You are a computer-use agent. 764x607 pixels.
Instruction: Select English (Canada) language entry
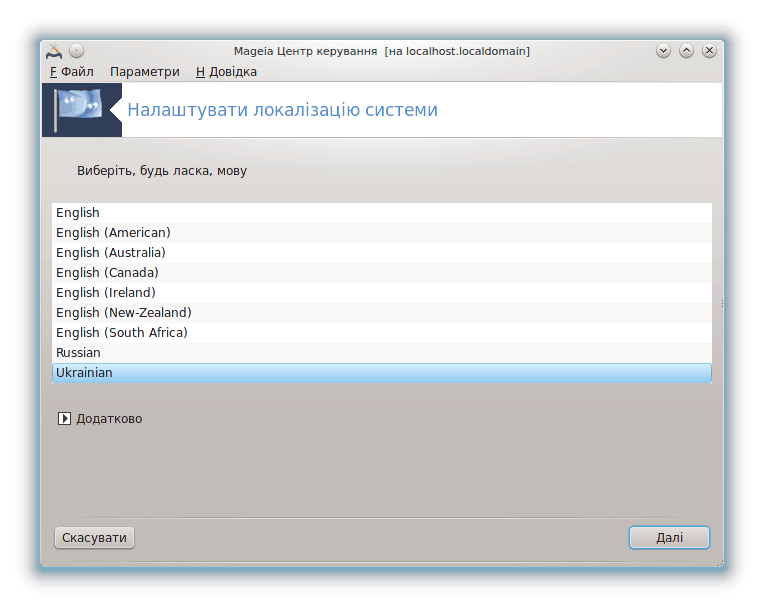click(x=382, y=273)
